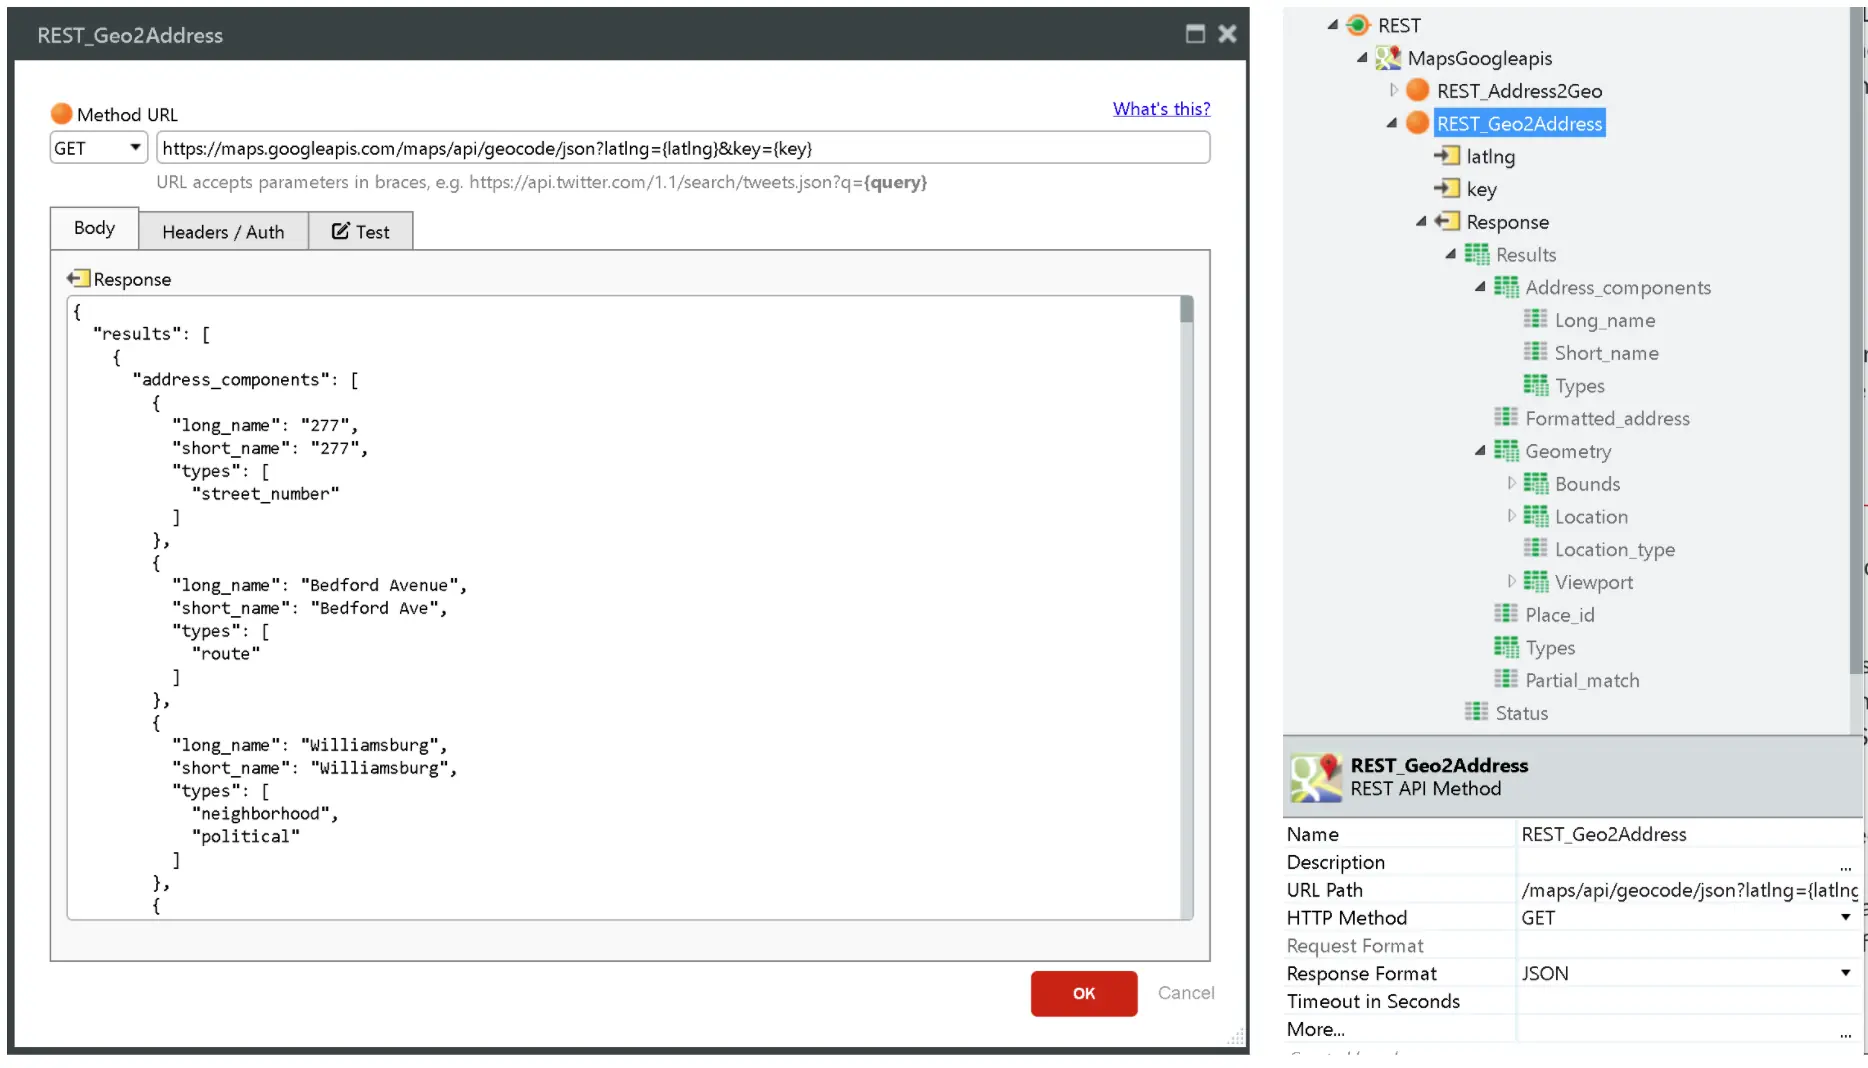Expand the Bounds tree node
The image size is (1868, 1068).
click(x=1512, y=484)
